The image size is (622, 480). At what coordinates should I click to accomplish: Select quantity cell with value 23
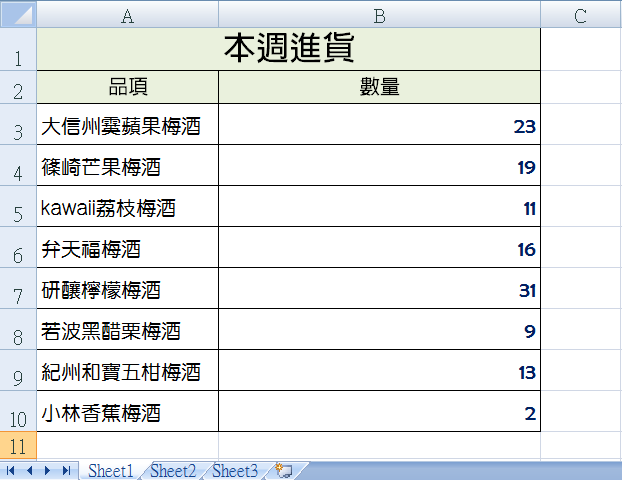379,125
